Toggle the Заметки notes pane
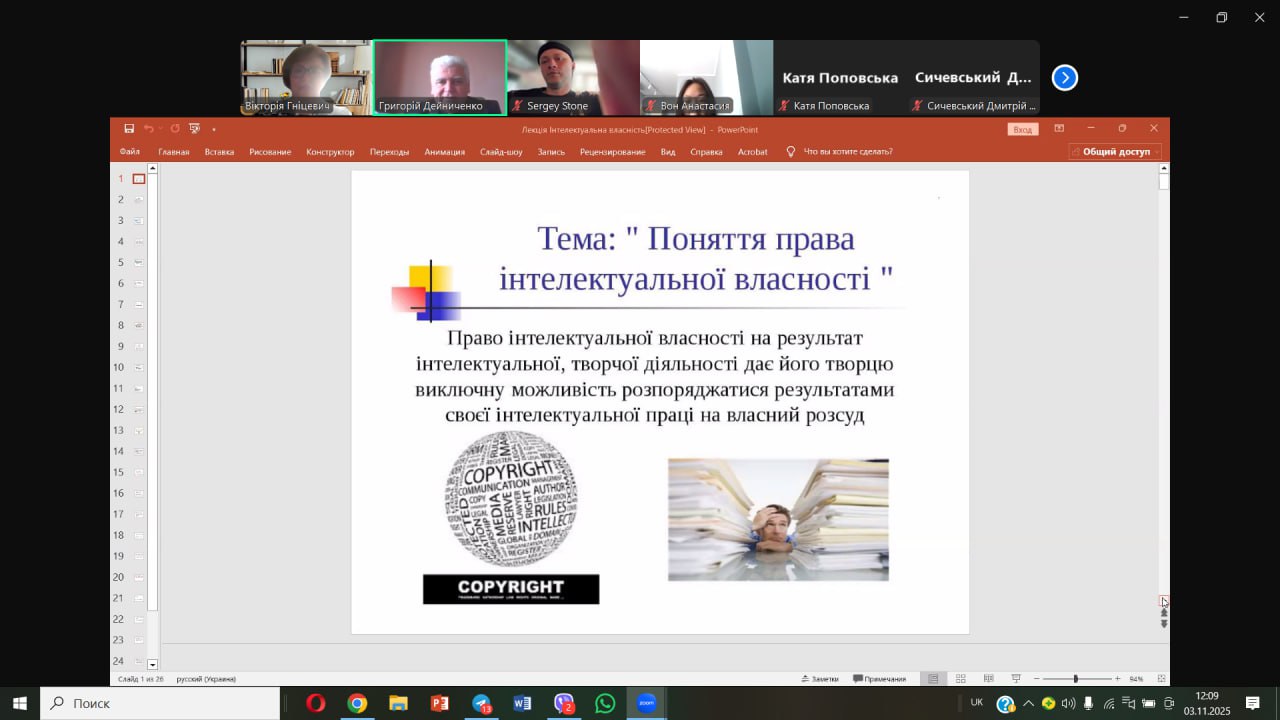Image resolution: width=1280 pixels, height=720 pixels. tap(819, 679)
